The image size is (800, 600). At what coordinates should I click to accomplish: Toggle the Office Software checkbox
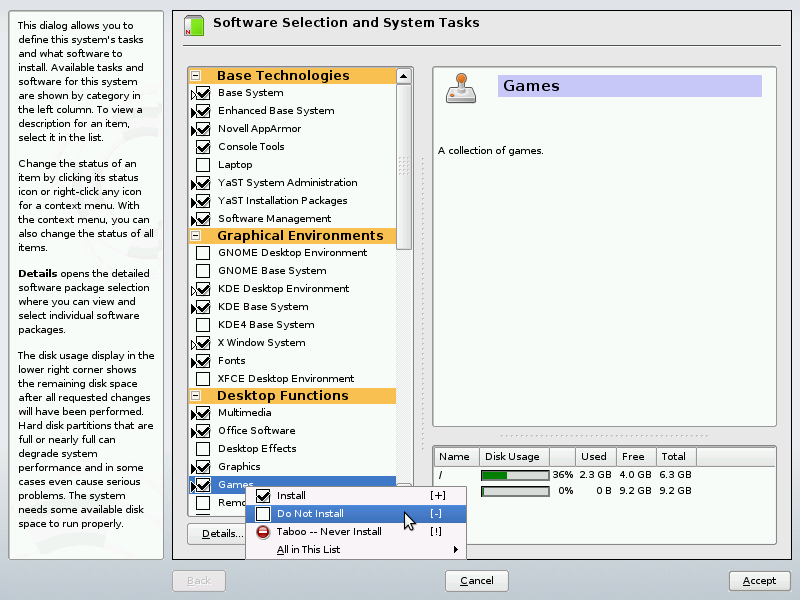tap(203, 431)
